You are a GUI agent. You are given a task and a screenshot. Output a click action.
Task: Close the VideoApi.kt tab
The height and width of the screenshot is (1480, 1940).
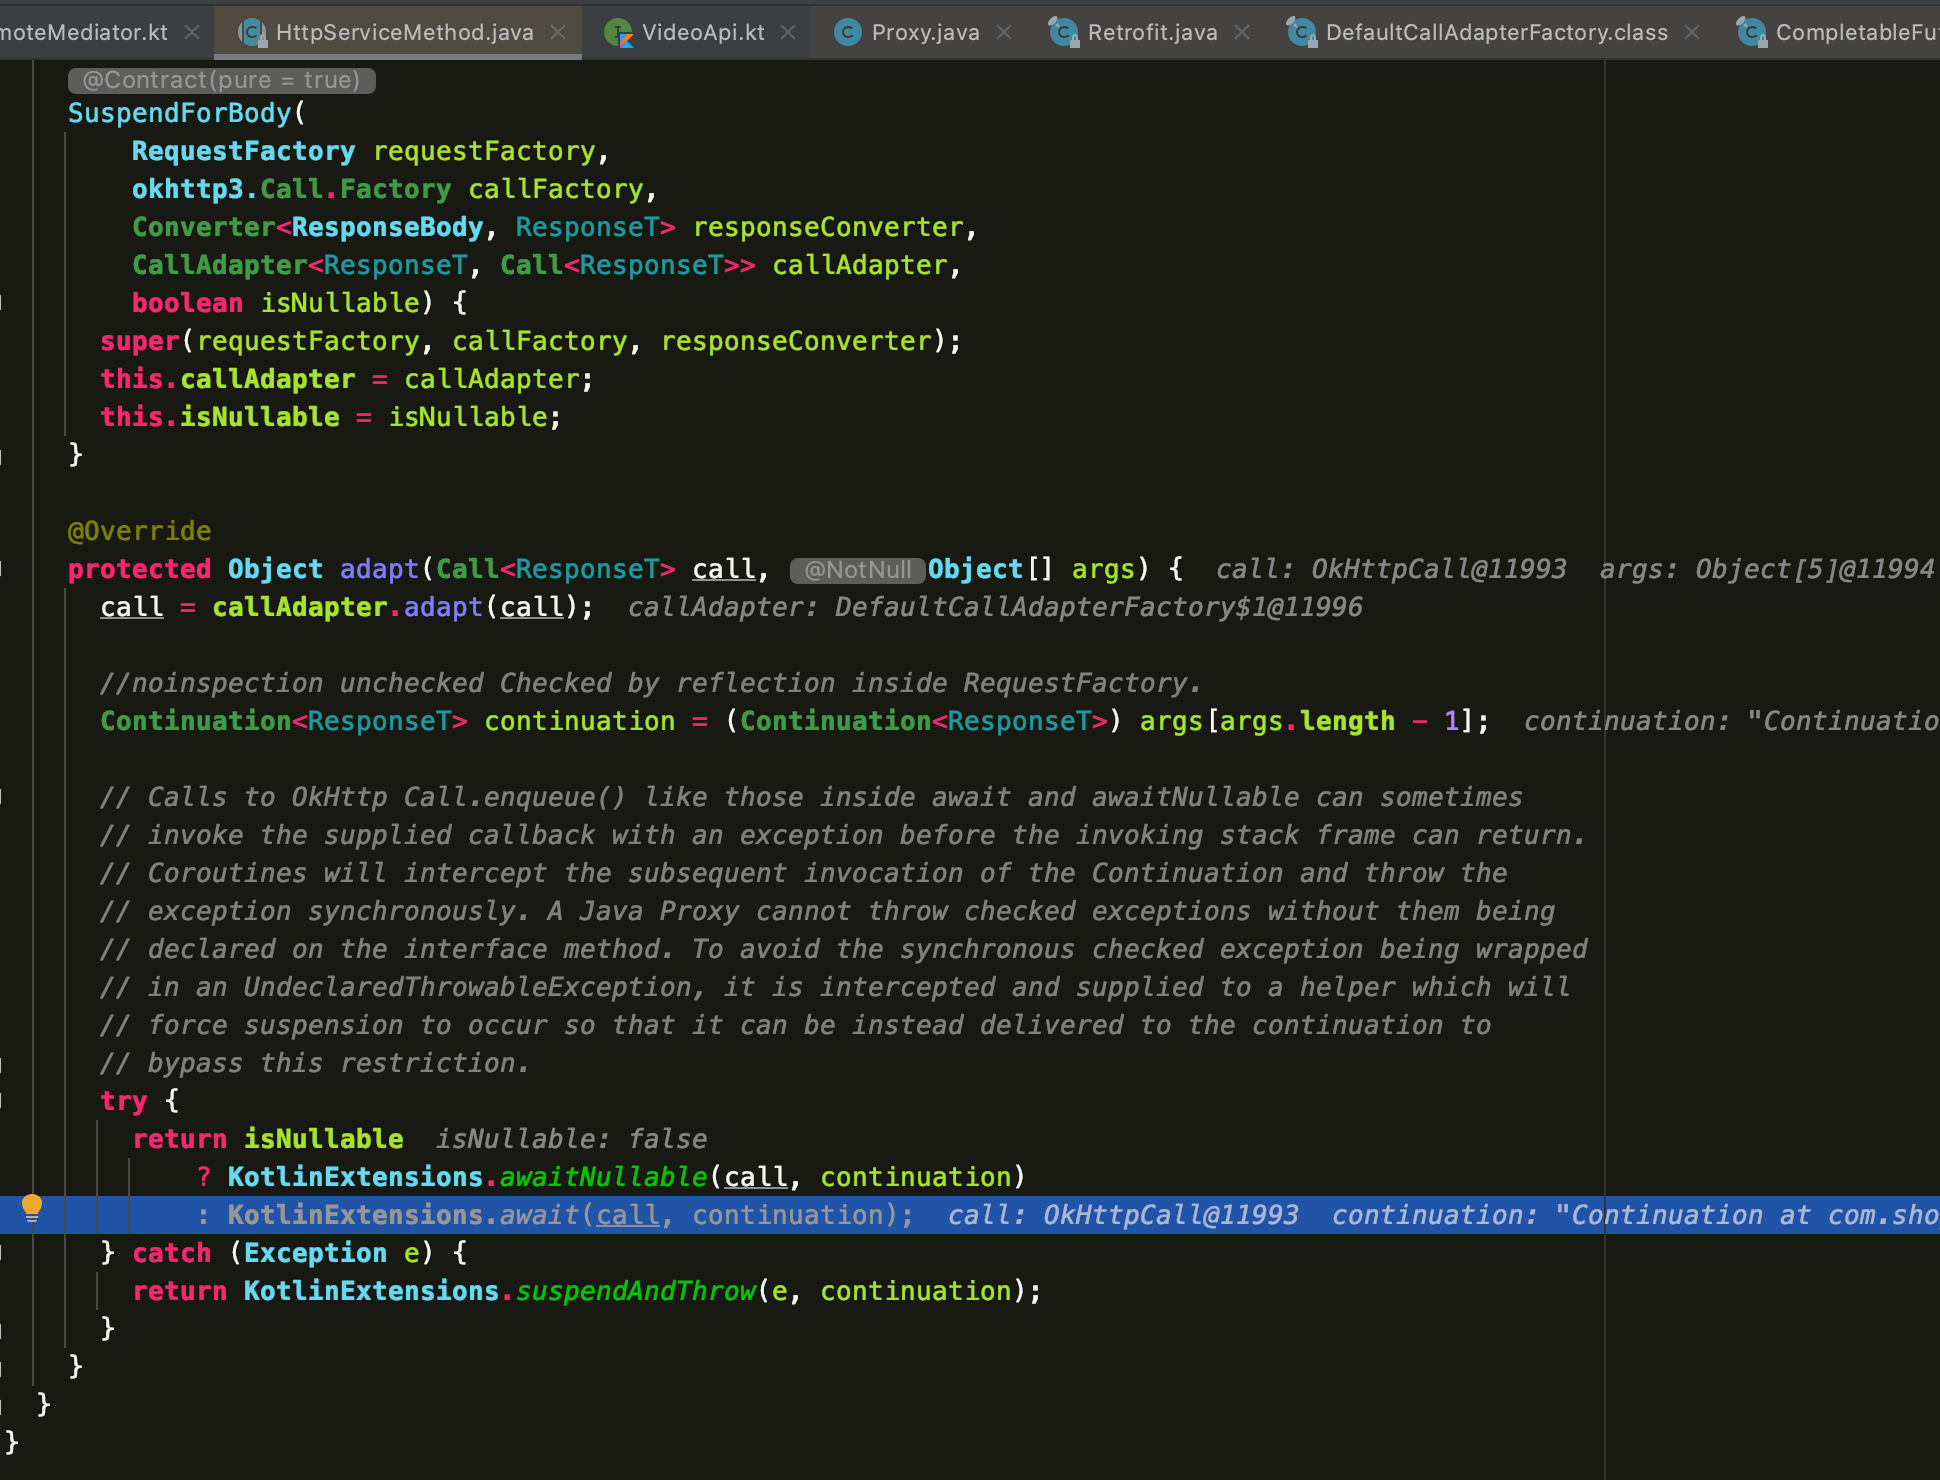tap(788, 32)
